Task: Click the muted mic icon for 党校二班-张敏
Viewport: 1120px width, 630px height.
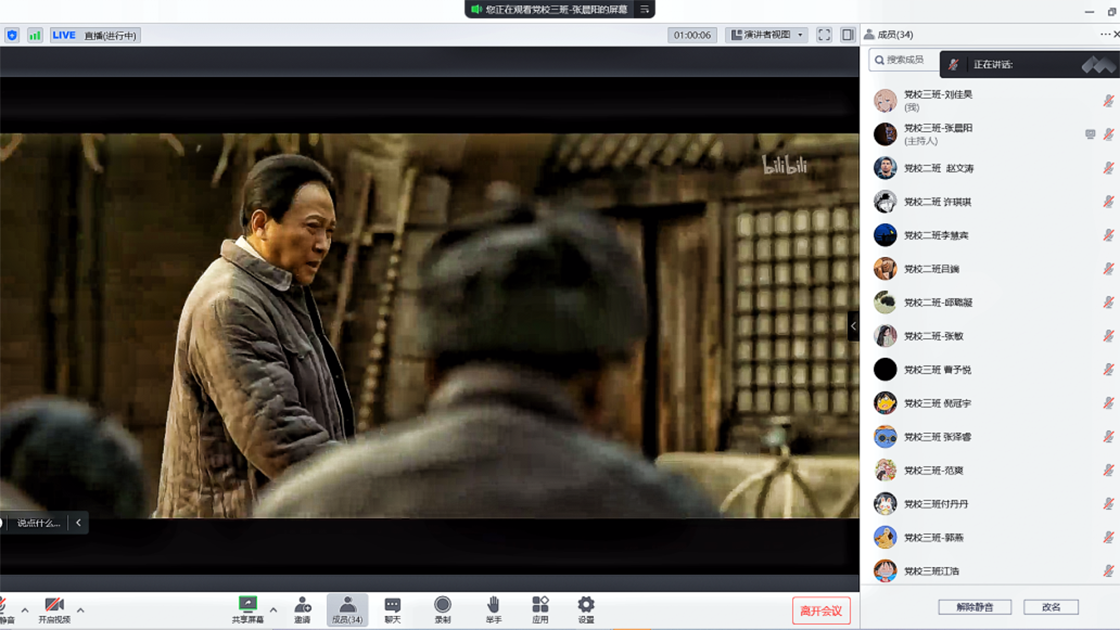Action: (x=1109, y=336)
